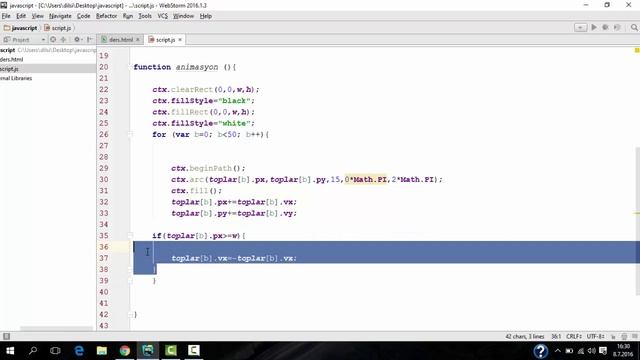The height and width of the screenshot is (360, 640).
Task: Collapse the for loop fold marker on line 26
Action: click(130, 134)
